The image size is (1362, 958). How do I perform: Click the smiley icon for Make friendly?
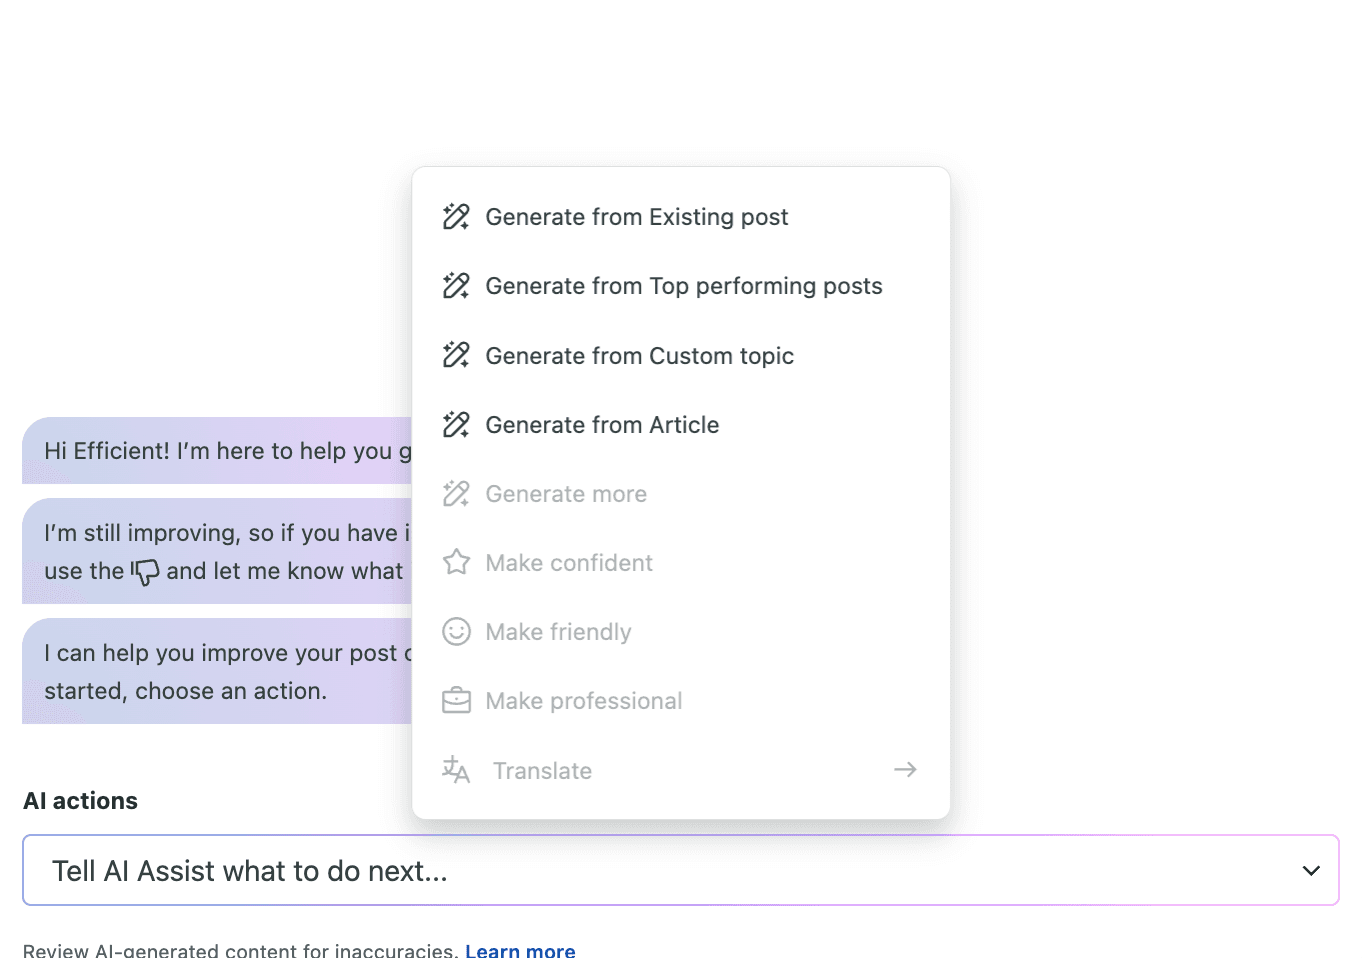pos(456,632)
